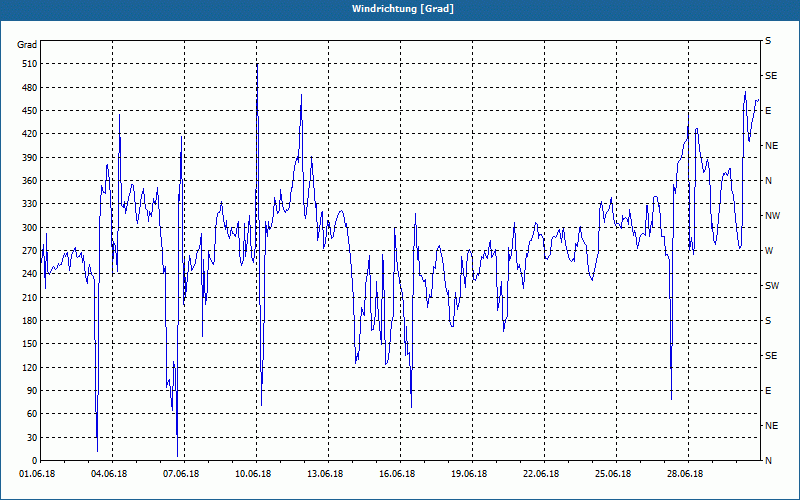Click the 04.06.18 date label
Image resolution: width=800 pixels, height=500 pixels.
tap(109, 474)
